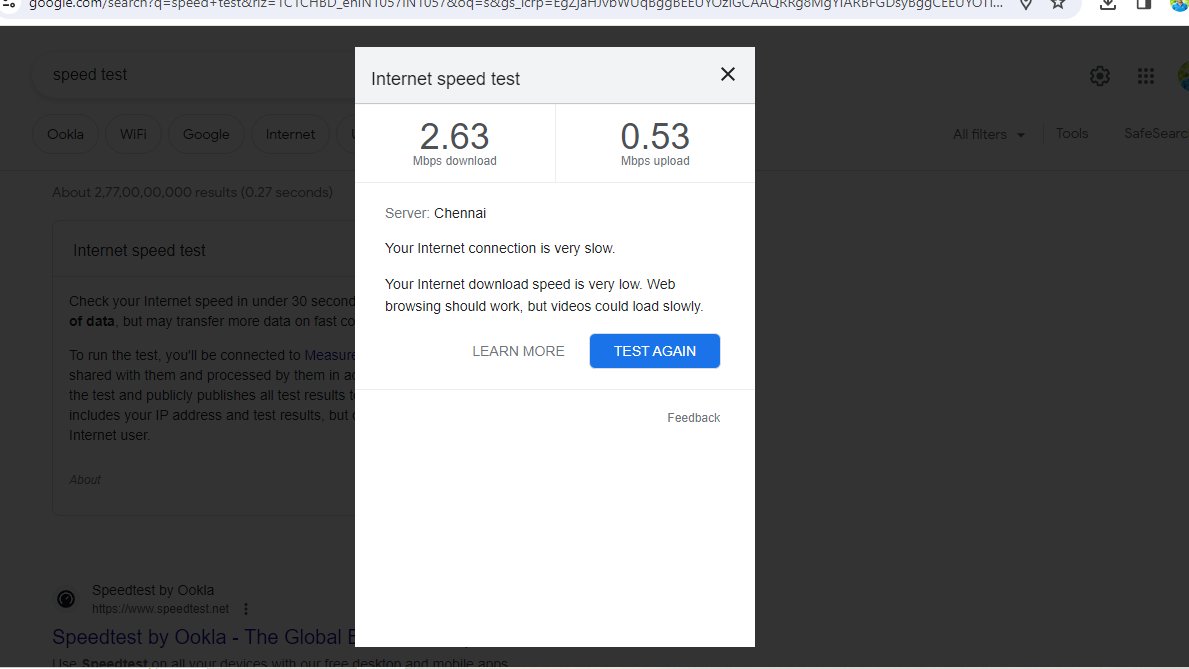This screenshot has height=669, width=1189.
Task: Click the Measurement Lab link in card
Action: [x=329, y=355]
